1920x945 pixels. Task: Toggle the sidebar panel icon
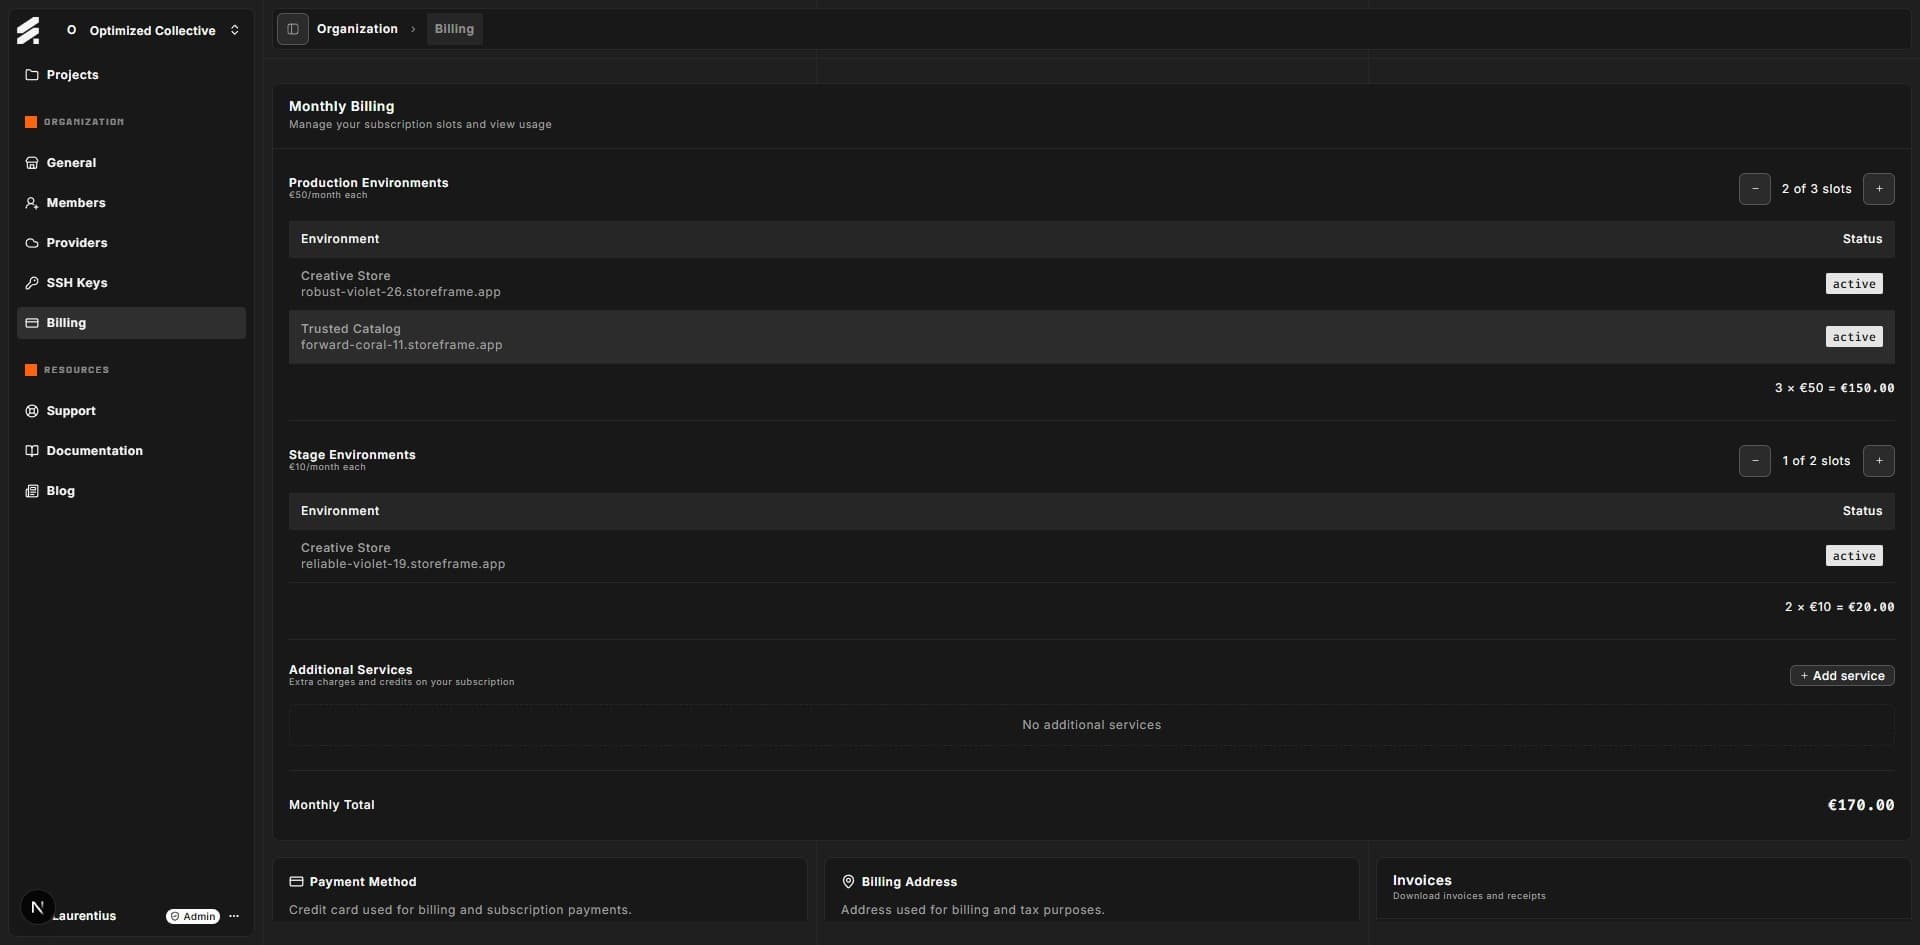point(292,29)
